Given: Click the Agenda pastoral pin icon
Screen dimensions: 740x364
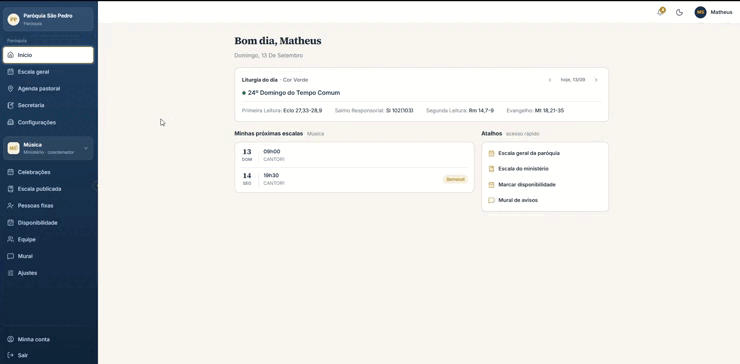Looking at the screenshot, I should click(10, 89).
